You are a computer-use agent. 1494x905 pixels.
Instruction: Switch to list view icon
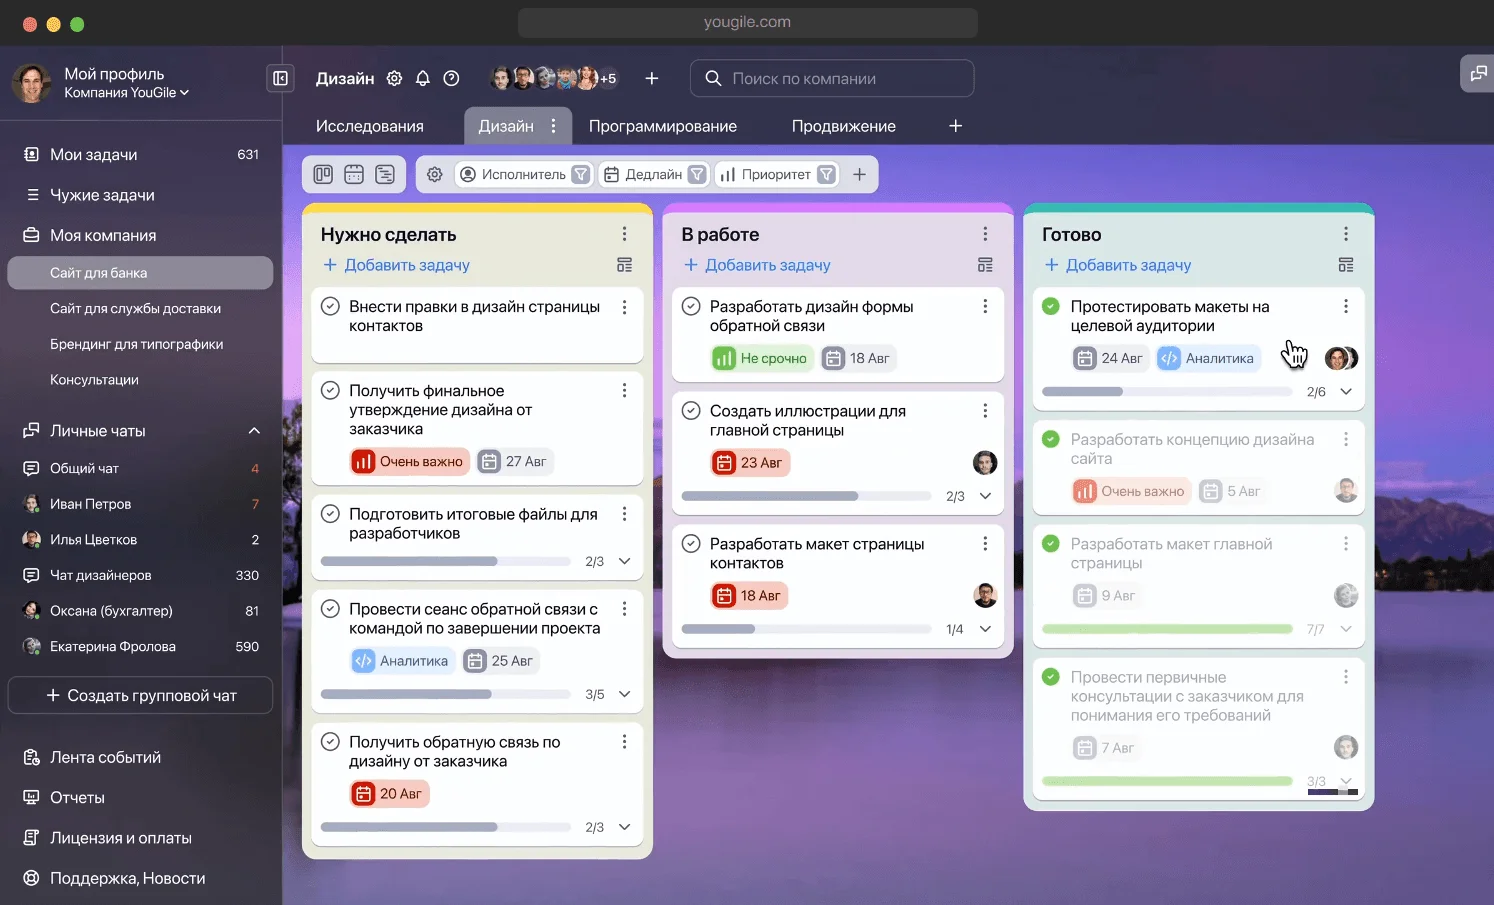point(385,174)
